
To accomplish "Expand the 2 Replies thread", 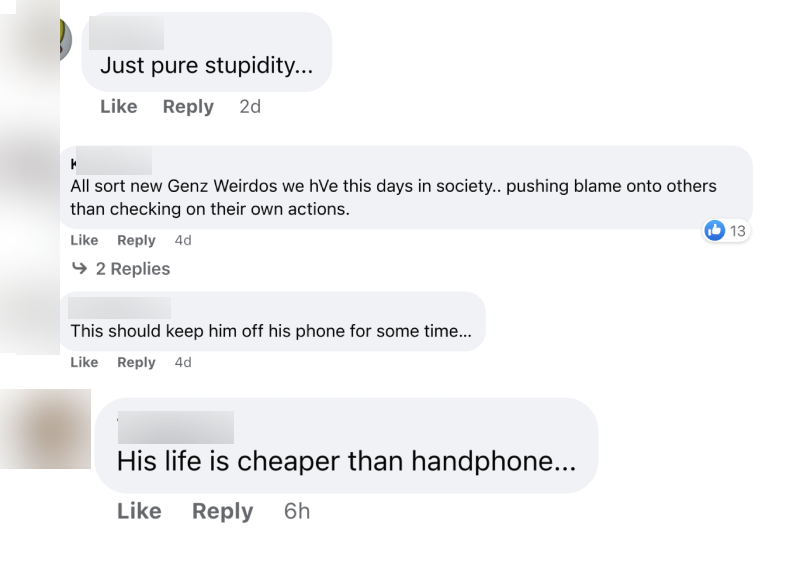I will [133, 268].
